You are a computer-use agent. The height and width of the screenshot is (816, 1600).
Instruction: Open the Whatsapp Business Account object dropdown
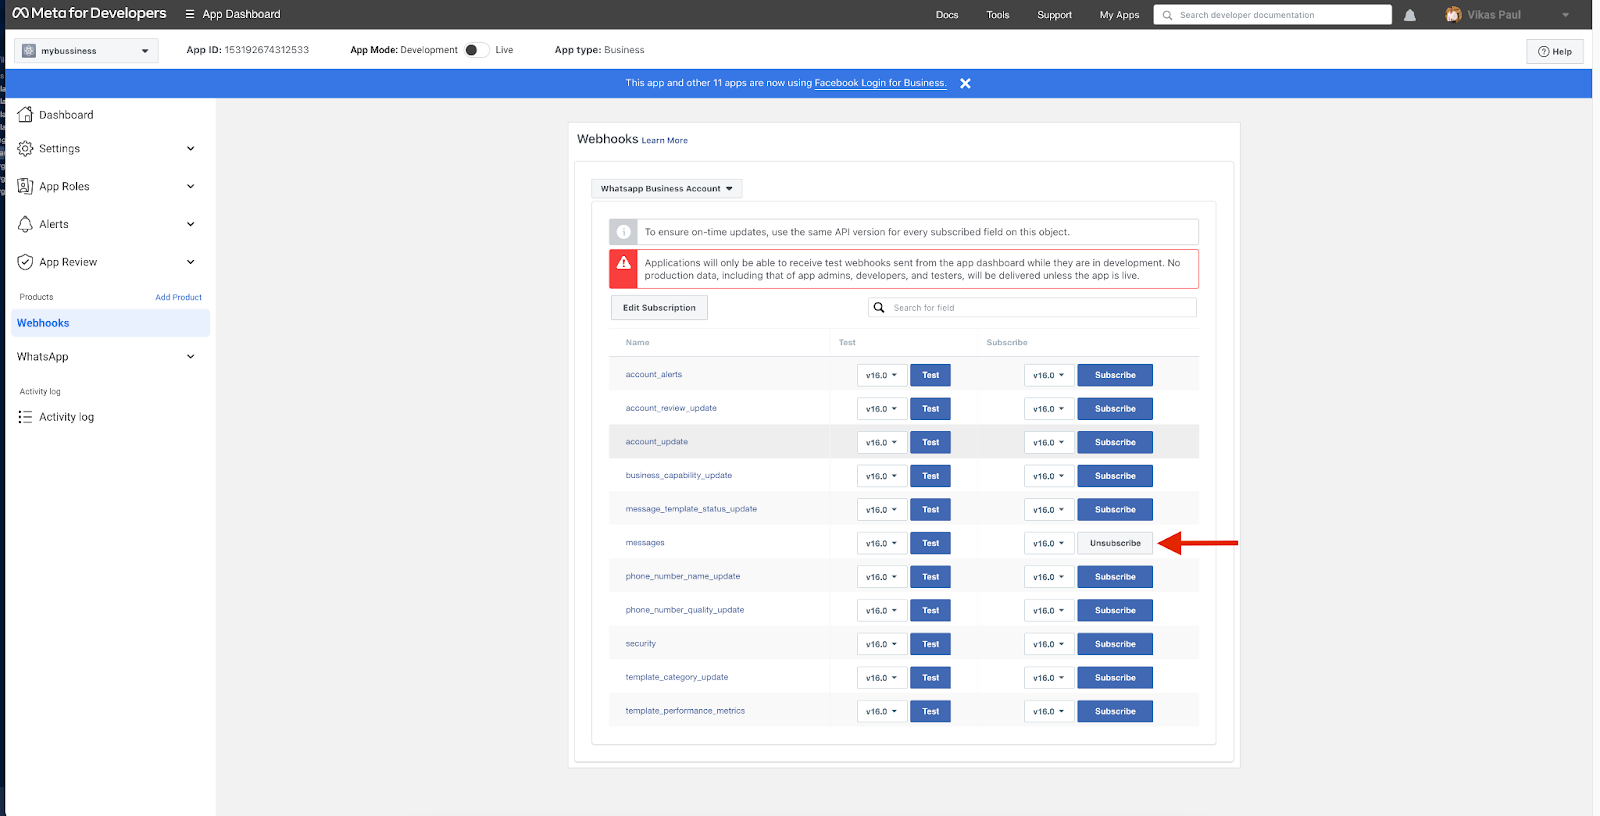pyautogui.click(x=666, y=188)
